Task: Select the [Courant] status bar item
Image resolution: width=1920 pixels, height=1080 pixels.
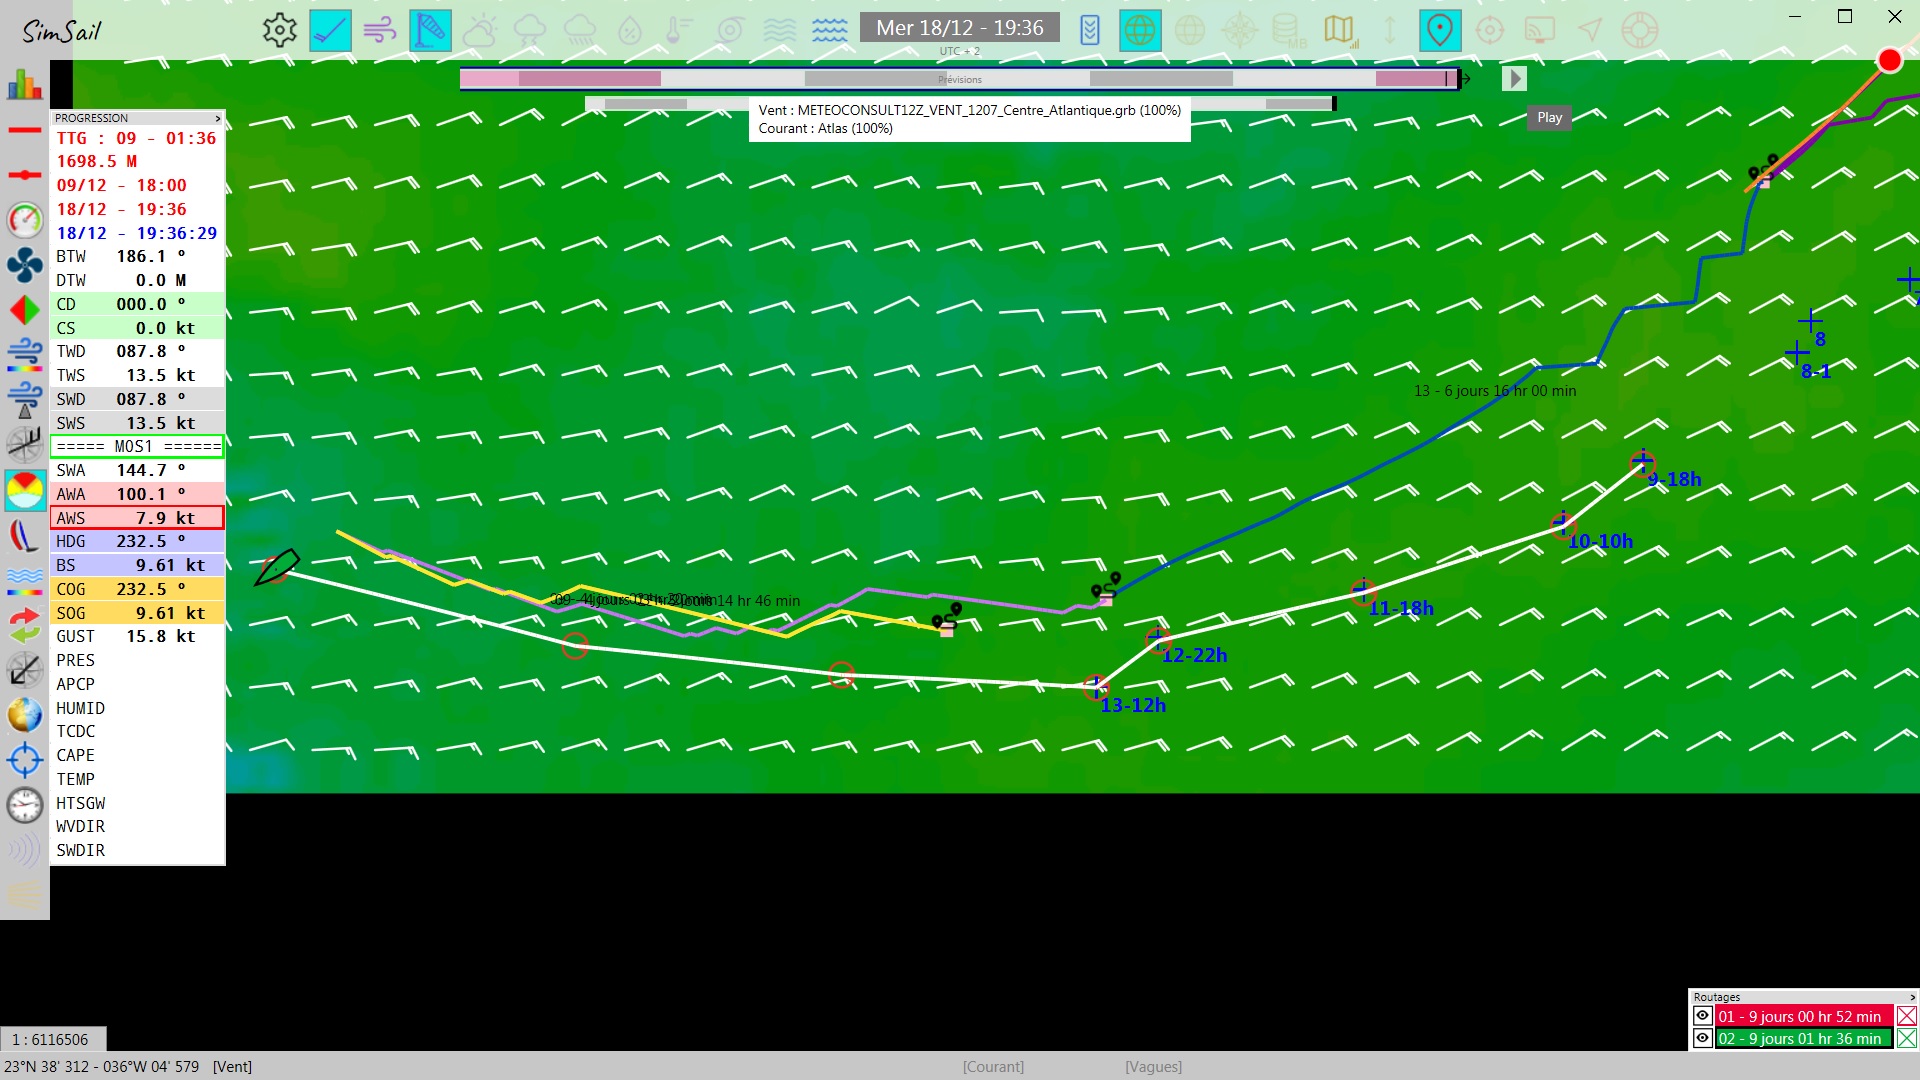Action: tap(993, 1067)
